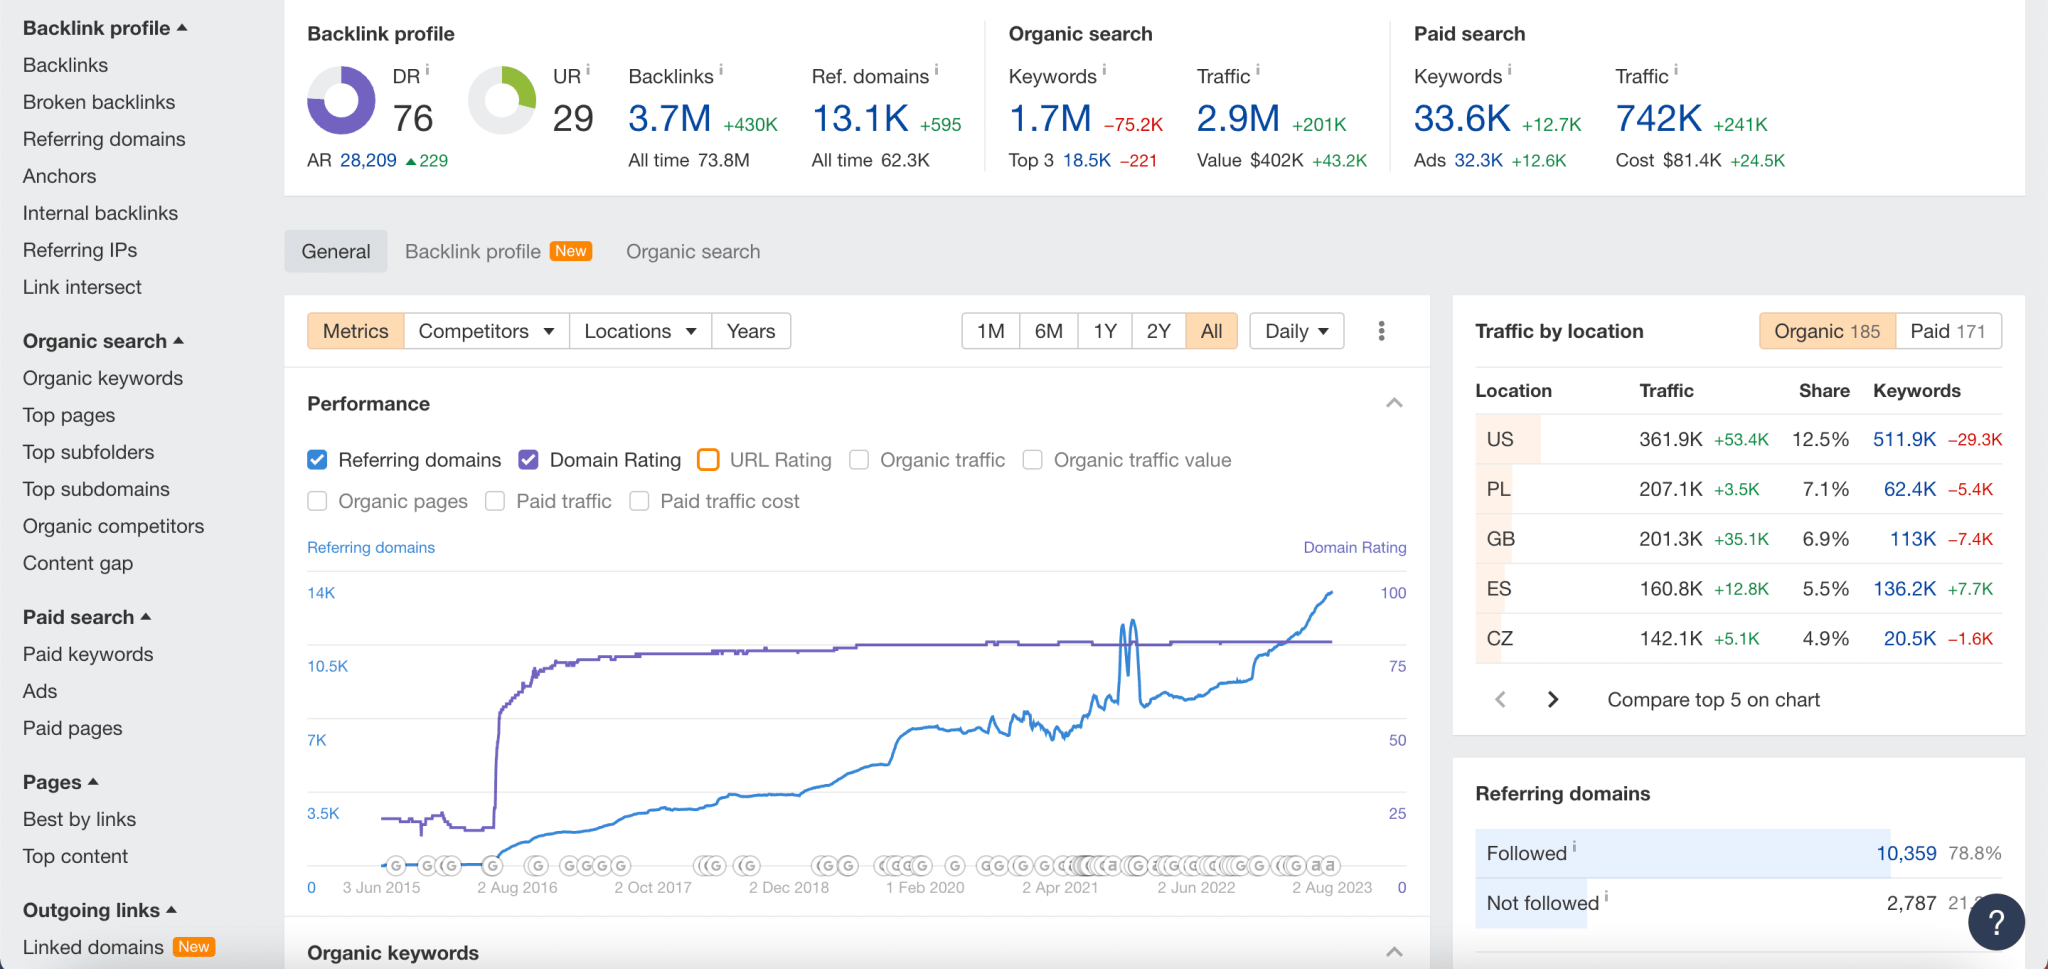Switch to the Organic search tab
The image size is (2048, 969).
(692, 251)
